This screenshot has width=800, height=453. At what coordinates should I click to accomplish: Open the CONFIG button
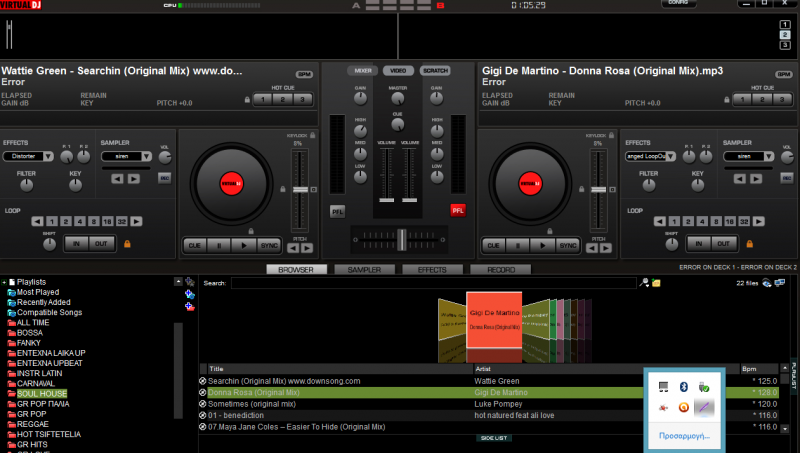pyautogui.click(x=678, y=3)
